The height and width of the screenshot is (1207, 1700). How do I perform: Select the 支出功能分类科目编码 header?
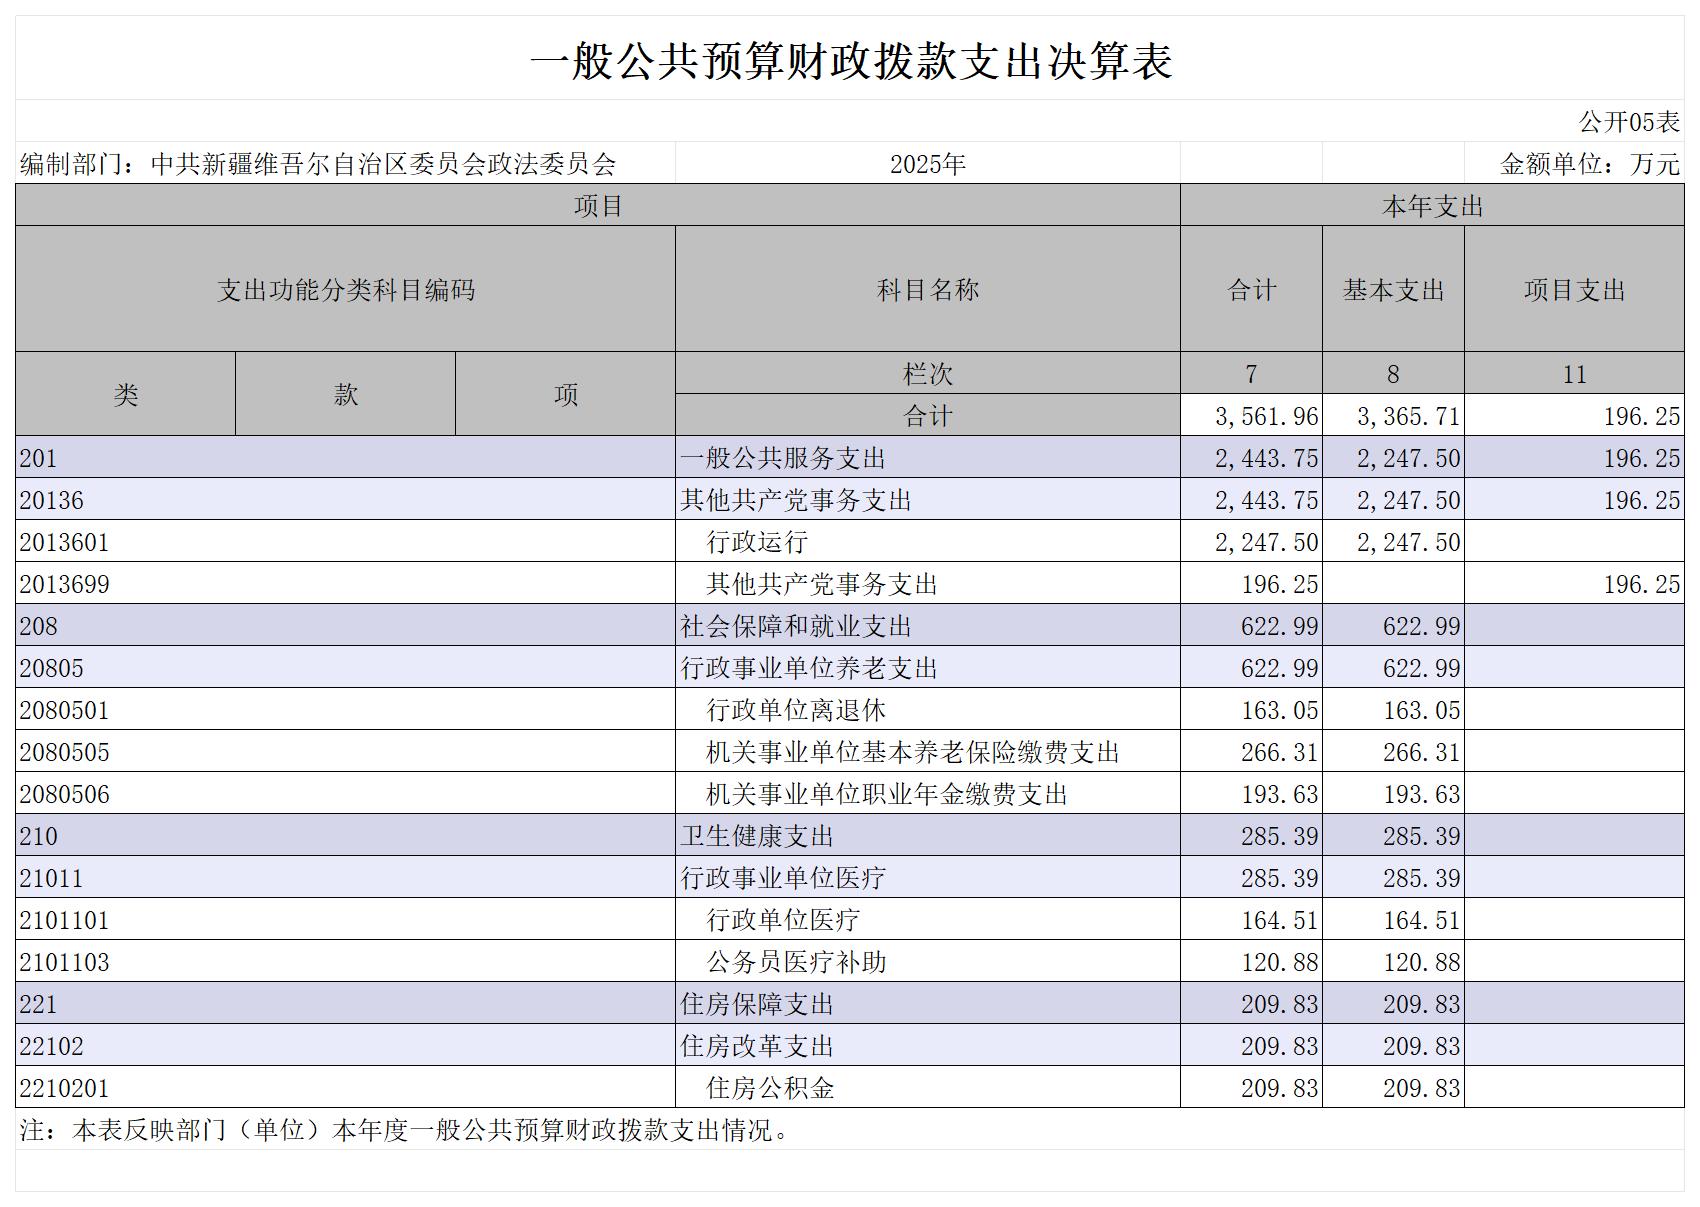345,289
